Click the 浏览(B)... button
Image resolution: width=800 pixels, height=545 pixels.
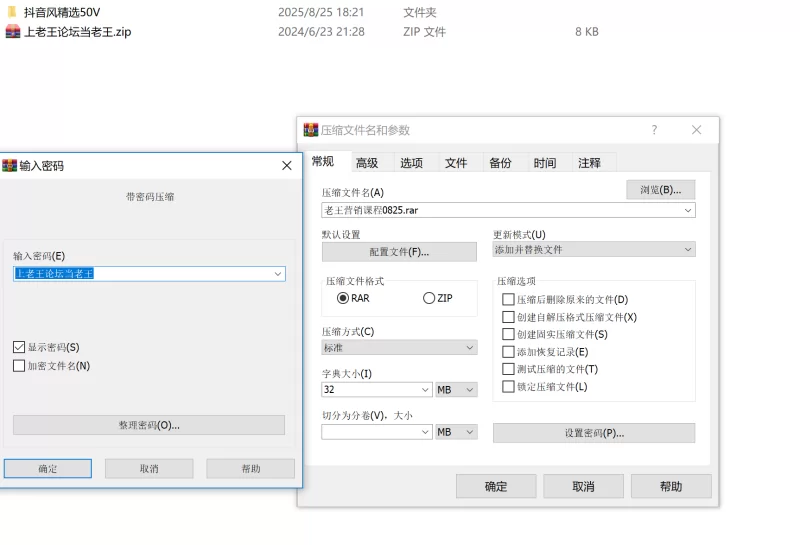(x=661, y=190)
